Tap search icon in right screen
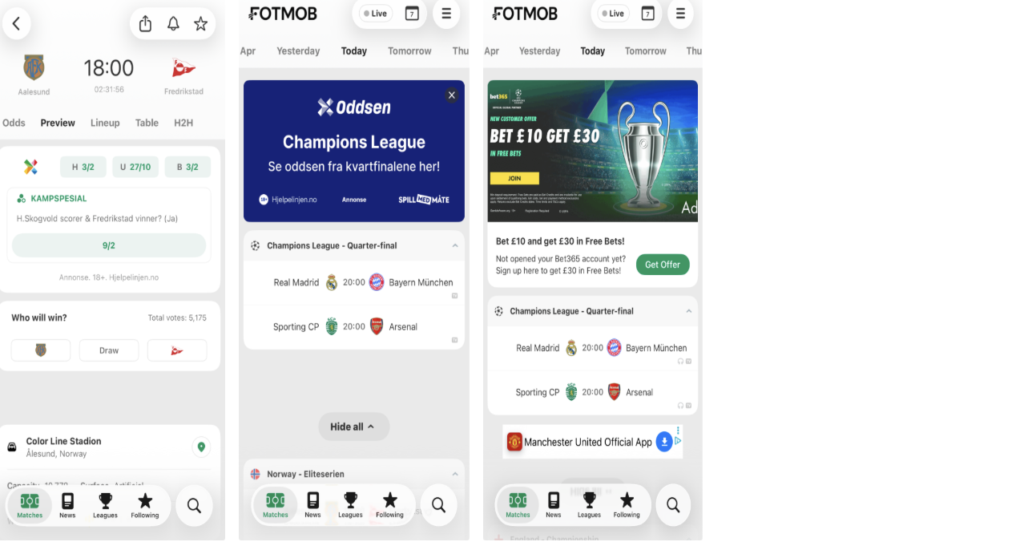This screenshot has height=550, width=1024. (673, 505)
